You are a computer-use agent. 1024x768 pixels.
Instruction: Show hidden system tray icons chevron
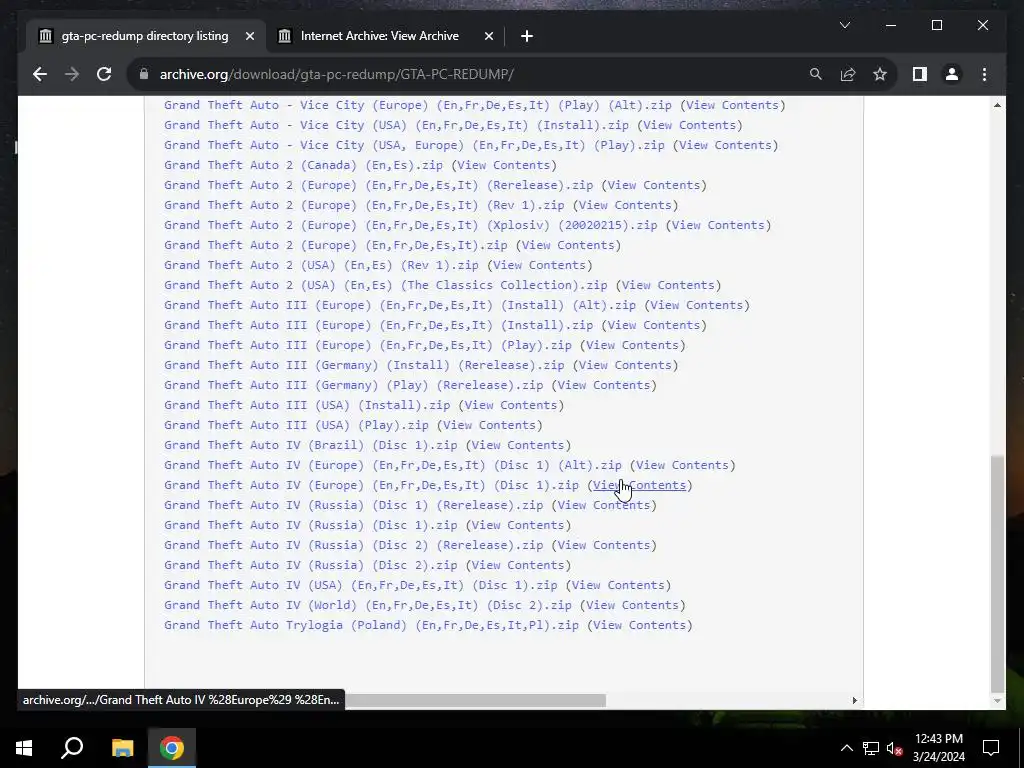(x=846, y=748)
